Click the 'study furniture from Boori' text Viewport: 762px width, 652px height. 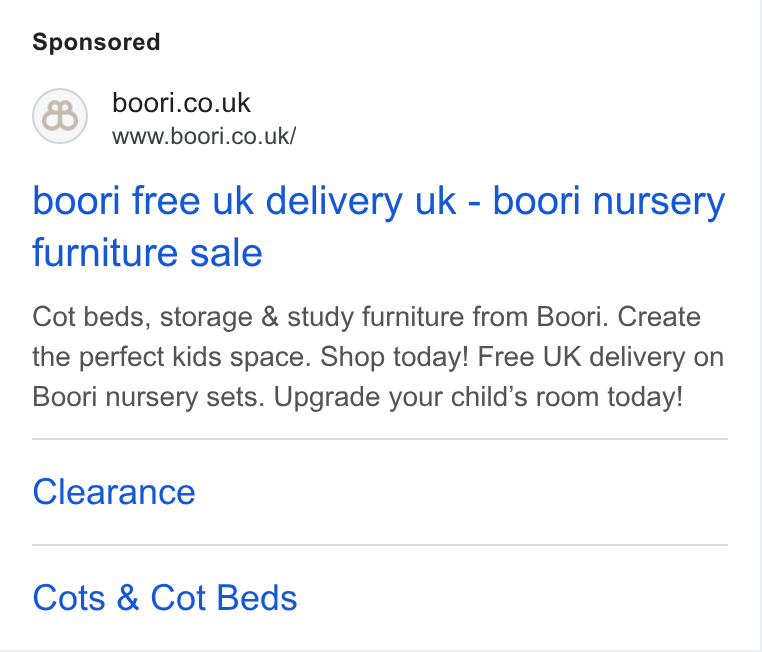[447, 317]
